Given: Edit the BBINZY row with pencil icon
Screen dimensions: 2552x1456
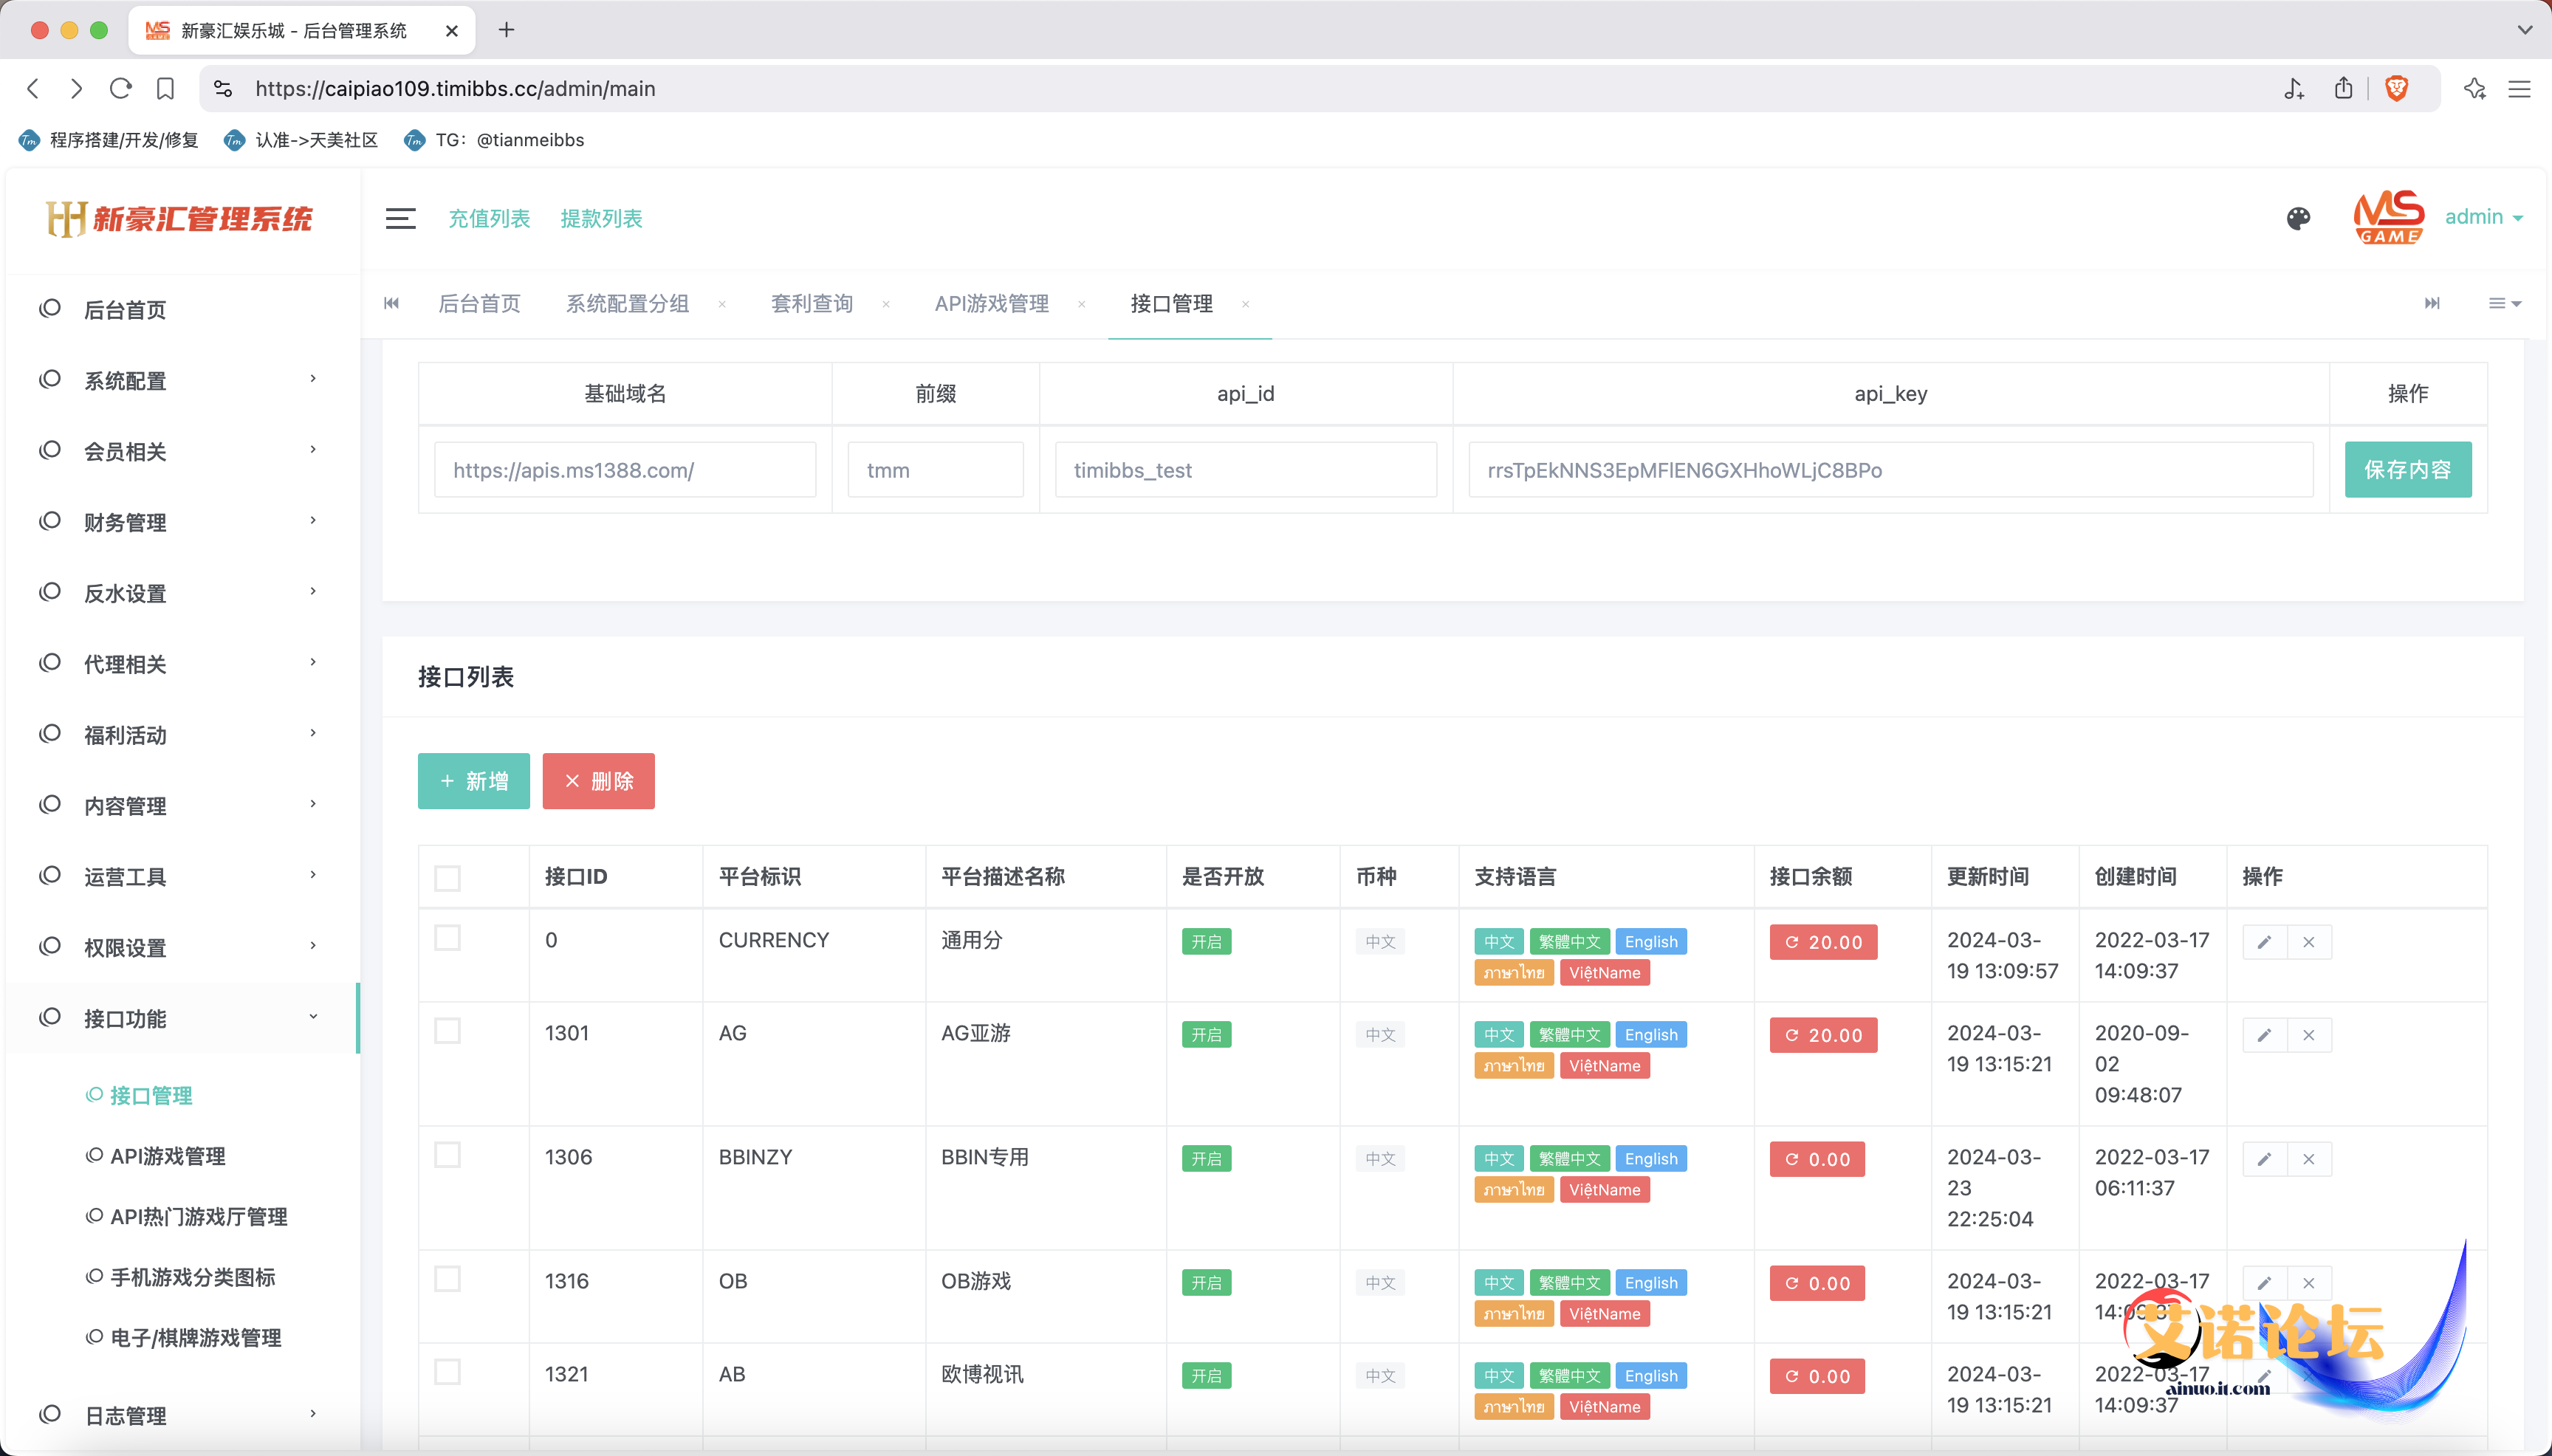Looking at the screenshot, I should pos(2264,1159).
